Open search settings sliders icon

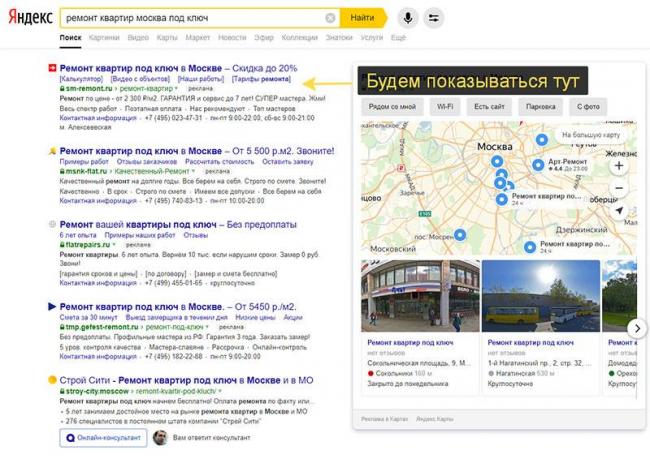coord(434,18)
